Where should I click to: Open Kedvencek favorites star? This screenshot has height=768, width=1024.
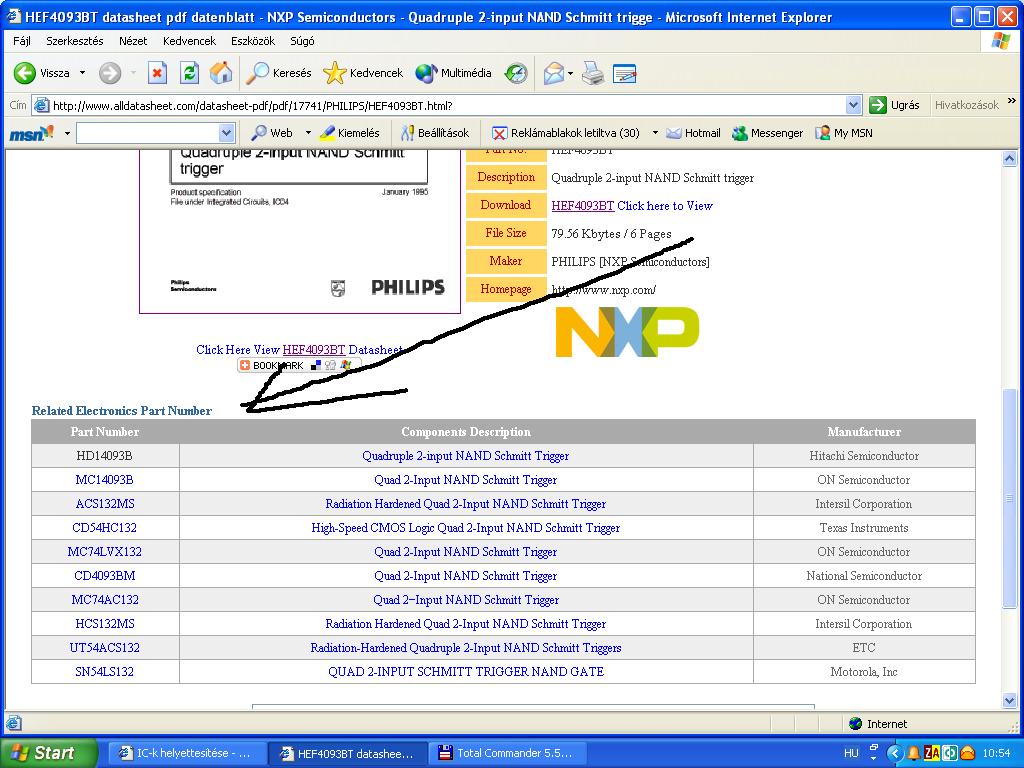(x=363, y=73)
